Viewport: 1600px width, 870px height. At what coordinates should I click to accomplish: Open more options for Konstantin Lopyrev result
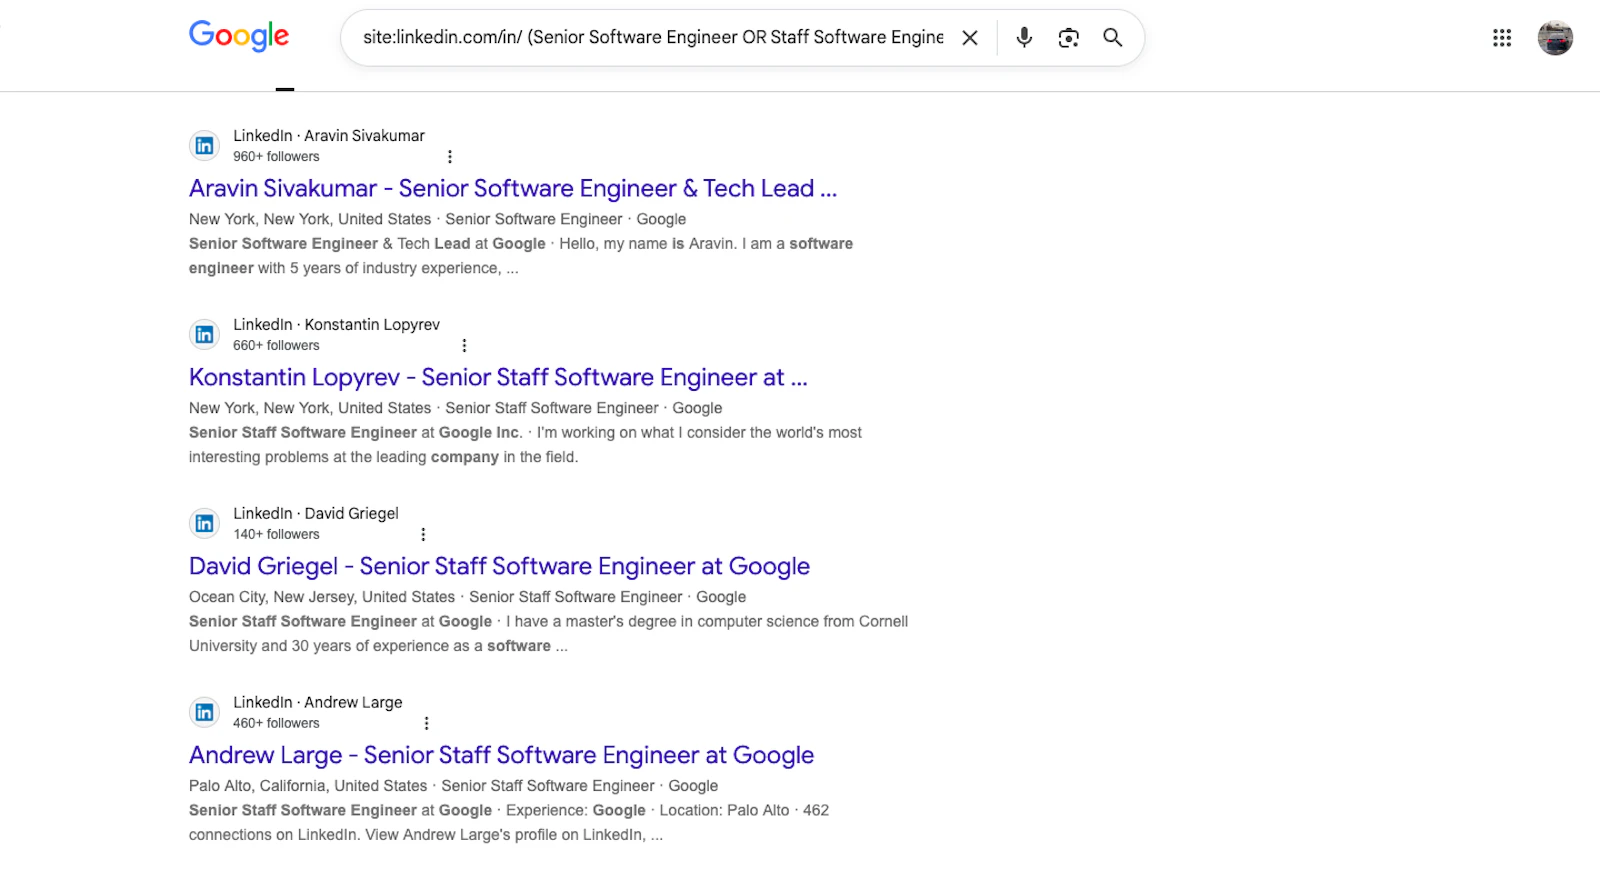coord(464,346)
